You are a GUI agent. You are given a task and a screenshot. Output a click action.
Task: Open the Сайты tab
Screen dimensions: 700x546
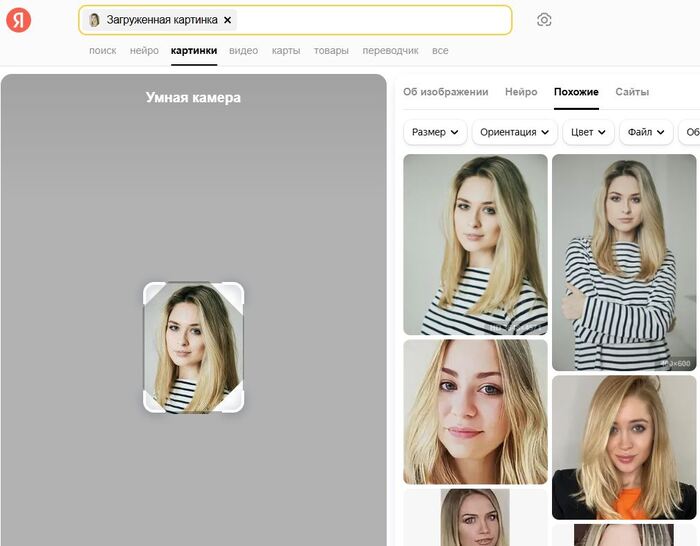click(x=632, y=92)
